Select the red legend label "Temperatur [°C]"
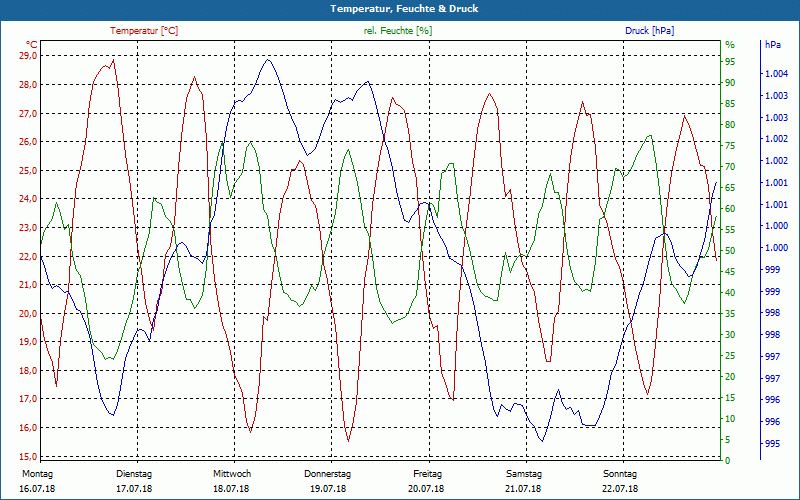 (x=144, y=31)
